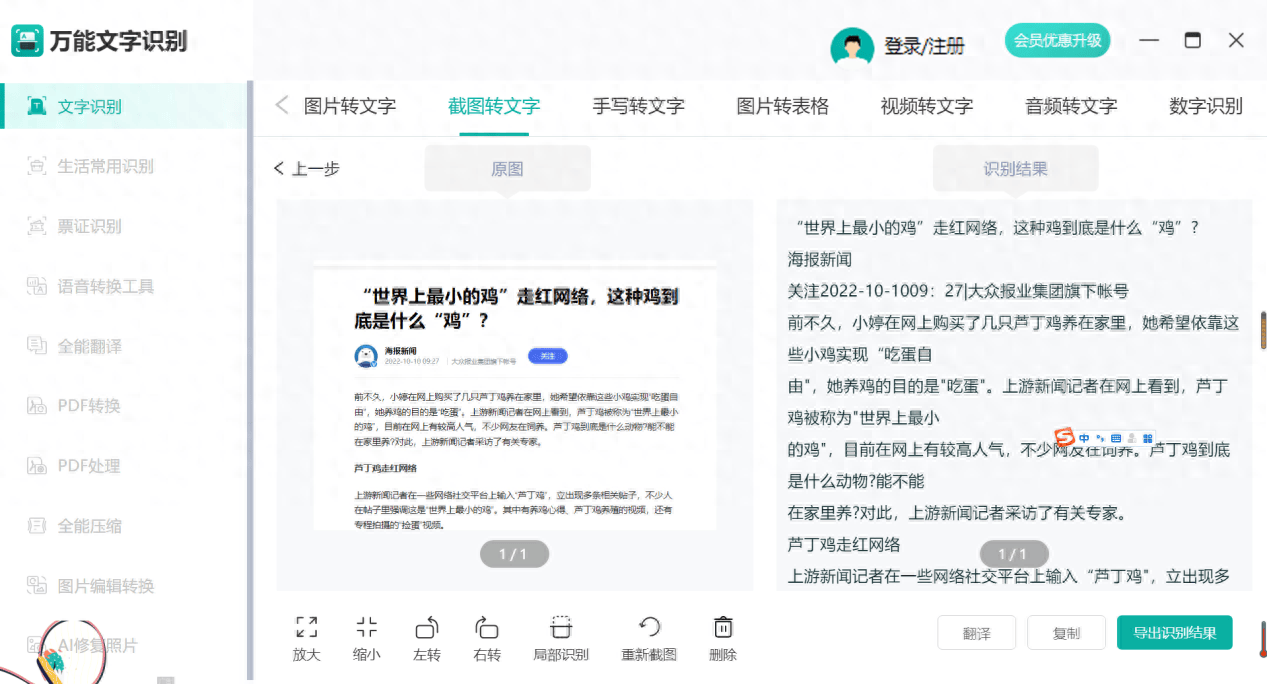The image size is (1267, 684).
Task: Expand the PDF转换 sidebar category
Action: point(88,406)
